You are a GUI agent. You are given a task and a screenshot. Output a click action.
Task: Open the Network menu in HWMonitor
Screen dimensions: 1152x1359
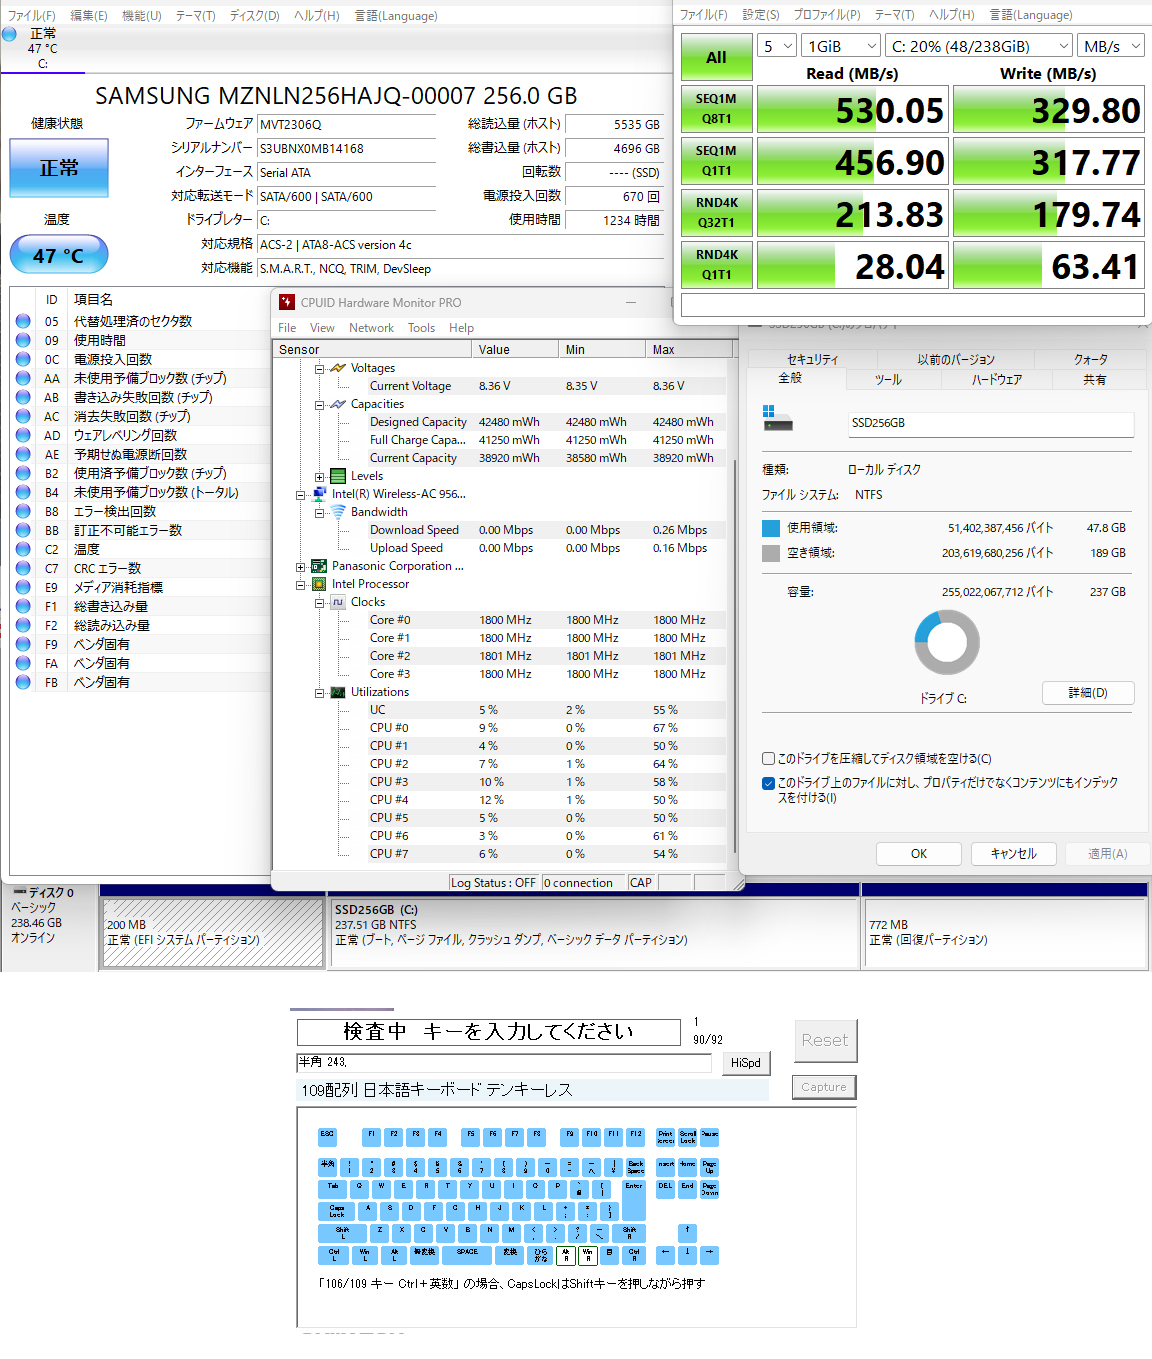(x=371, y=328)
